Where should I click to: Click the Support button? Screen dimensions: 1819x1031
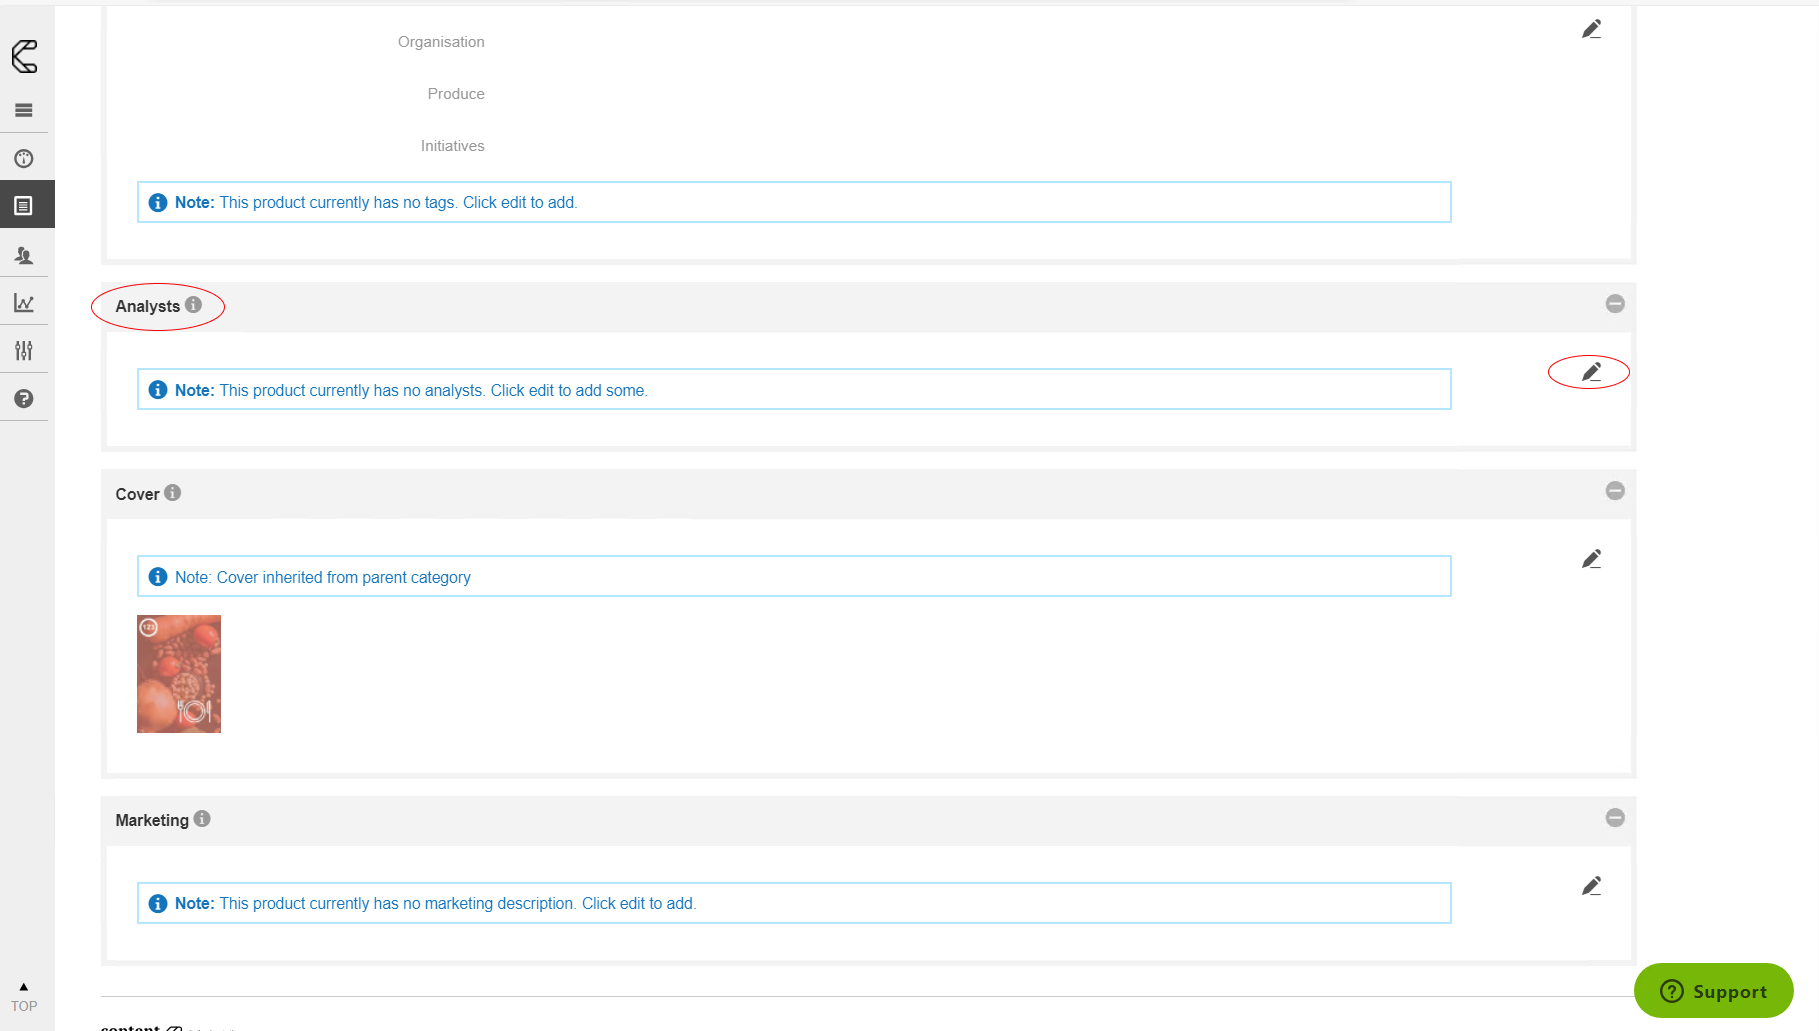point(1713,991)
